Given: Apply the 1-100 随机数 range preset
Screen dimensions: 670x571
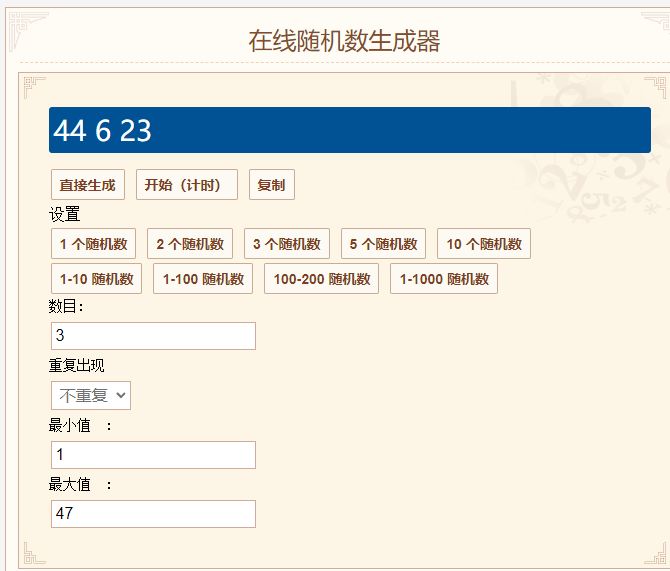Looking at the screenshot, I should click(203, 279).
